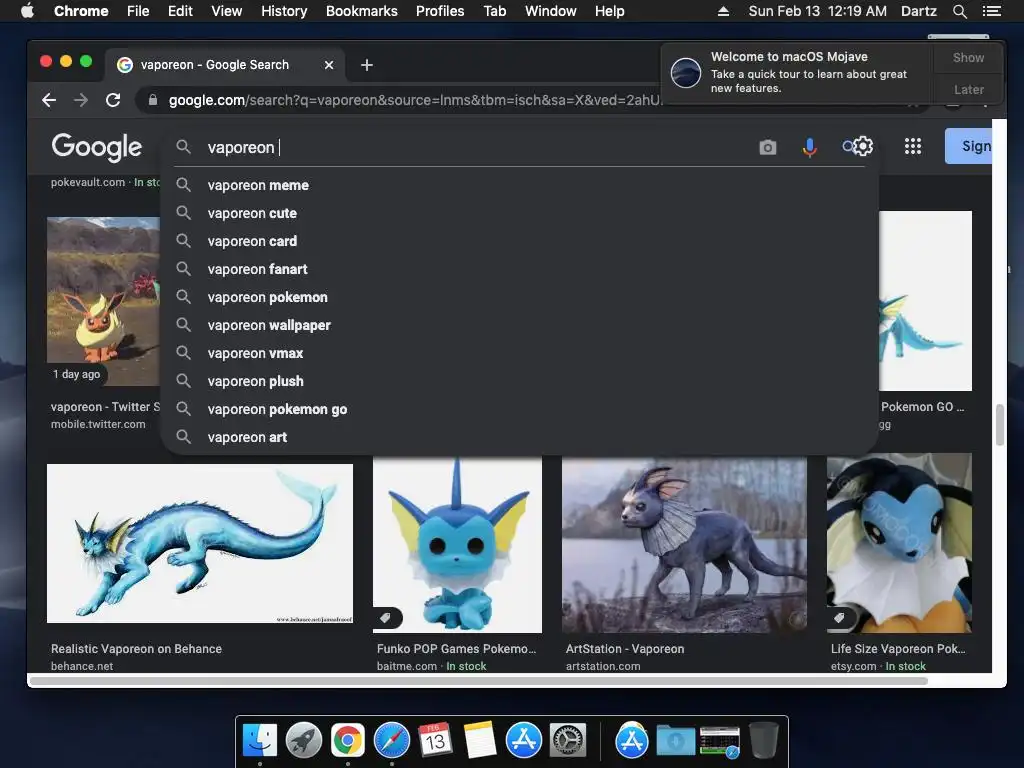Open Life Size Vaporeon Pok... link
1024x768 pixels.
point(897,648)
